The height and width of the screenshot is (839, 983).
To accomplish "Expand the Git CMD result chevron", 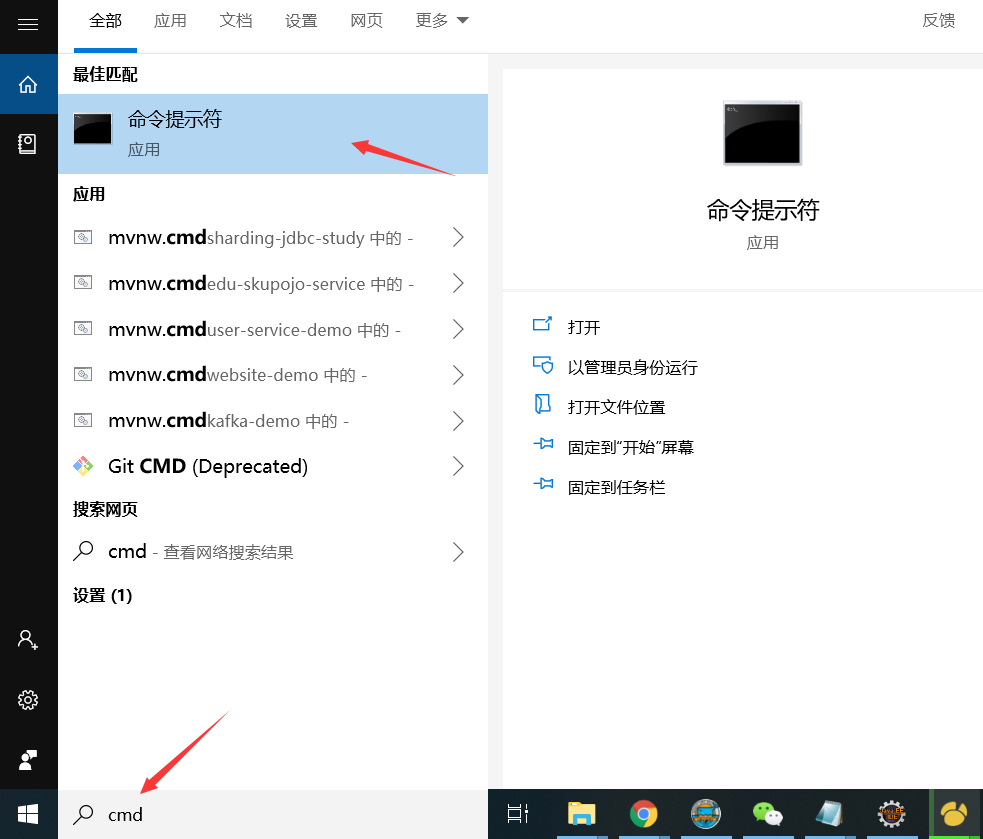I will tap(458, 466).
